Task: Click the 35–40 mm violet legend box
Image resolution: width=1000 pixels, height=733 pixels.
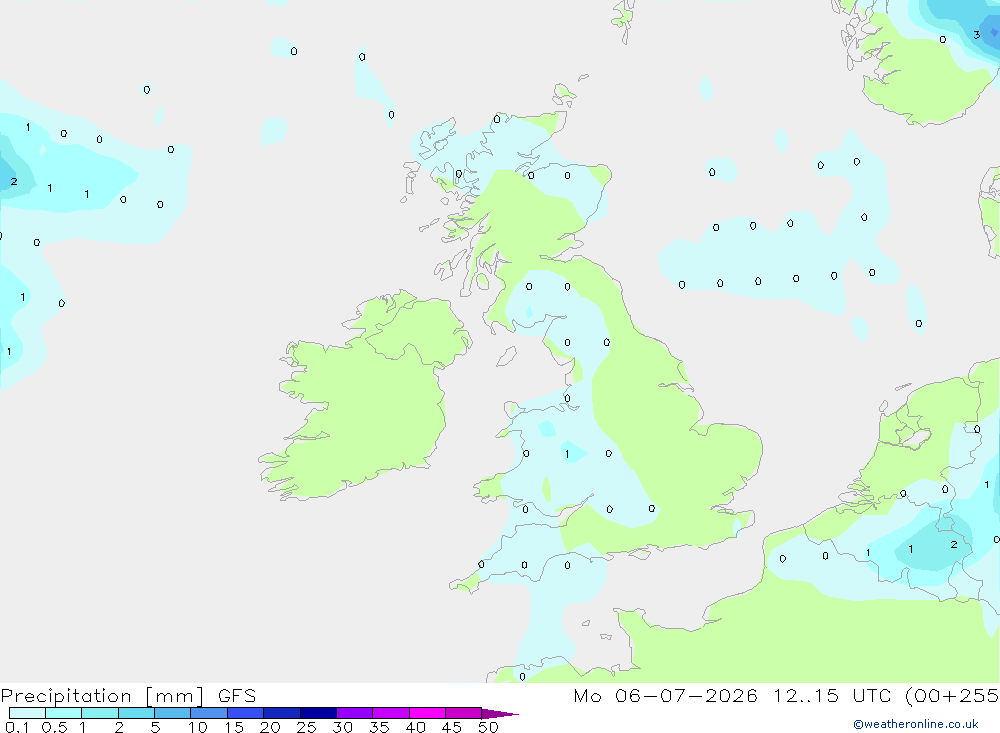Action: pos(391,713)
